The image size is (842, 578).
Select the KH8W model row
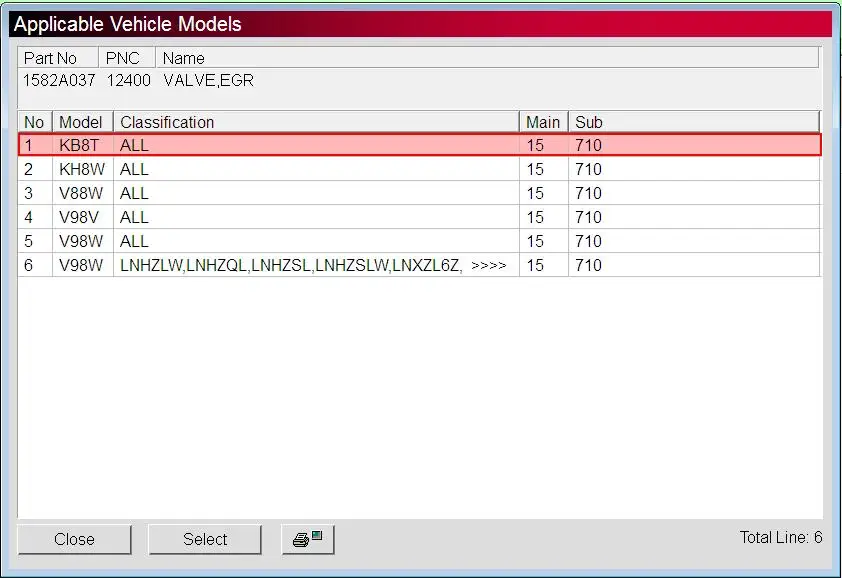[x=419, y=169]
